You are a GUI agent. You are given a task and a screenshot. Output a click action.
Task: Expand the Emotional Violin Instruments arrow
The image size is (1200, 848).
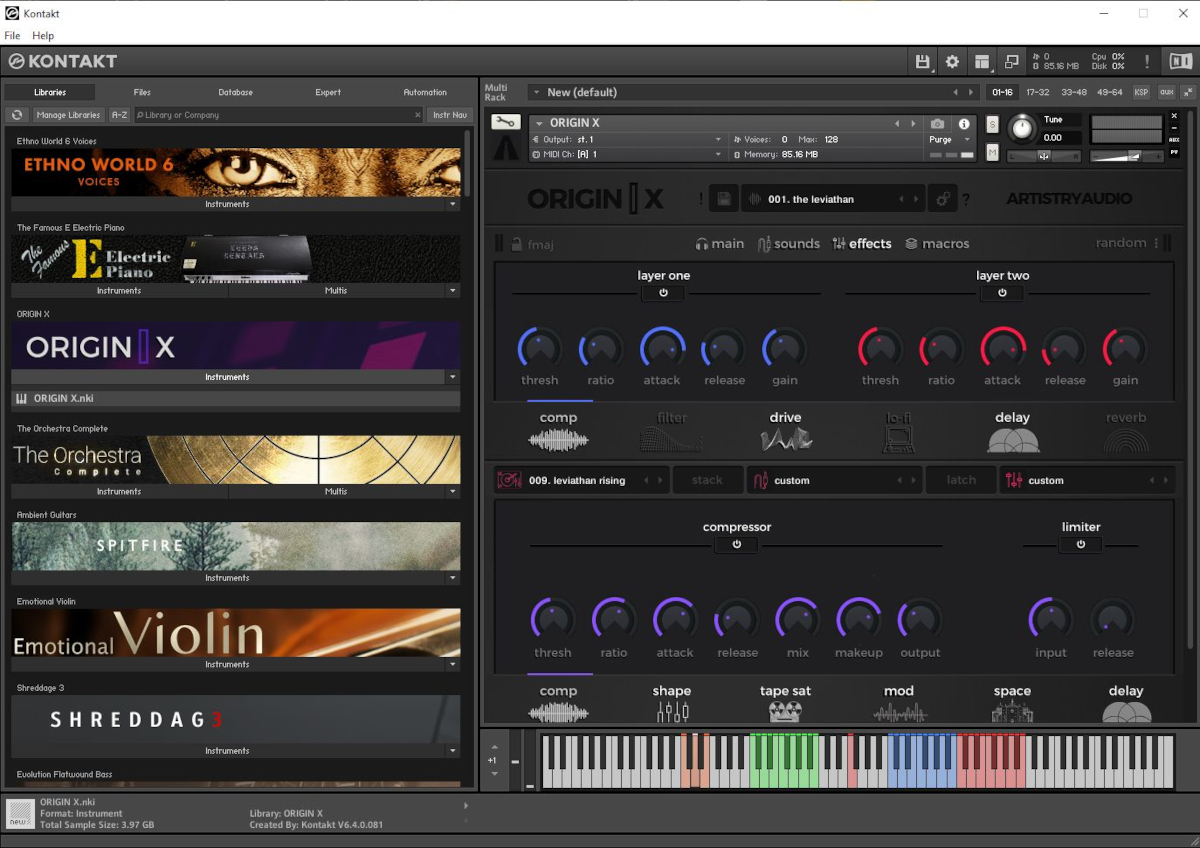coord(453,664)
